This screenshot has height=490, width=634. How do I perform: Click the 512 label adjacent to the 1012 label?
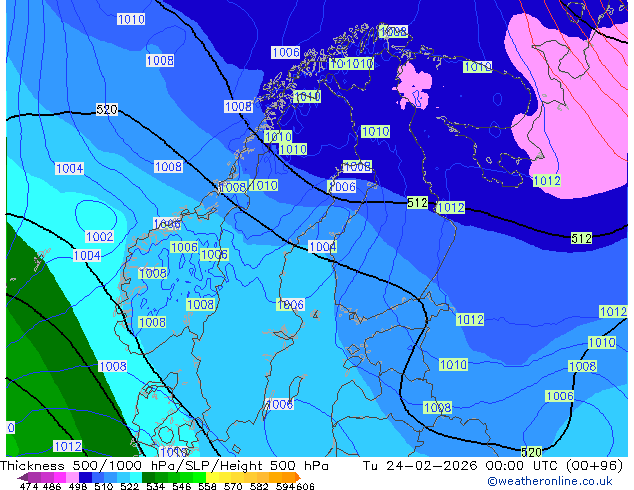click(x=417, y=203)
